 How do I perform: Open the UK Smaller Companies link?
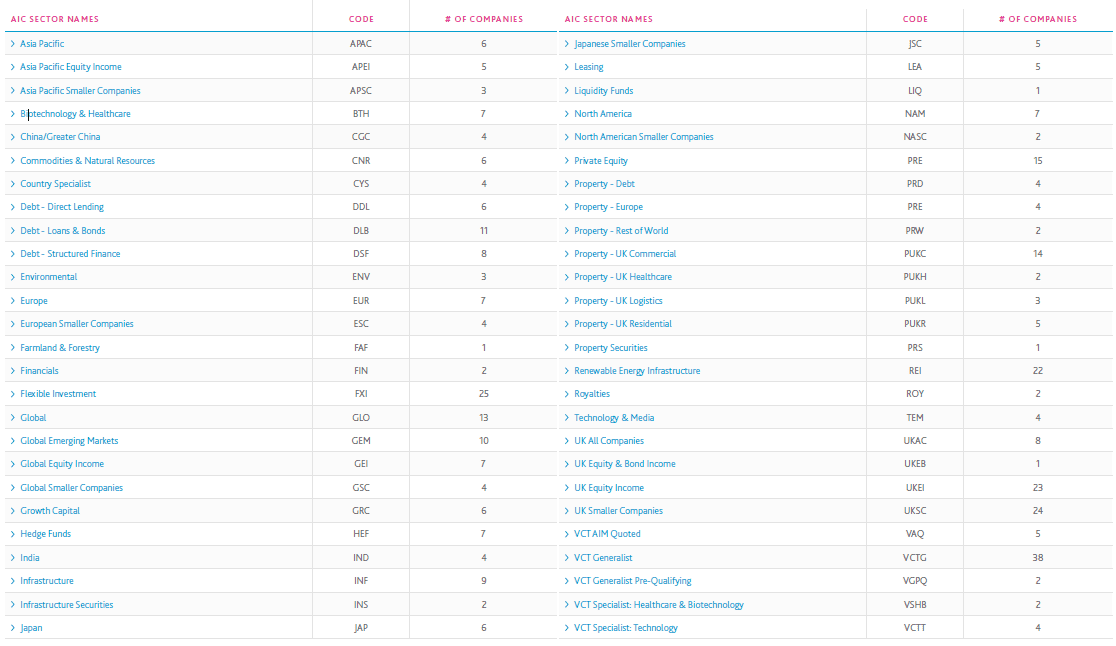[x=618, y=511]
